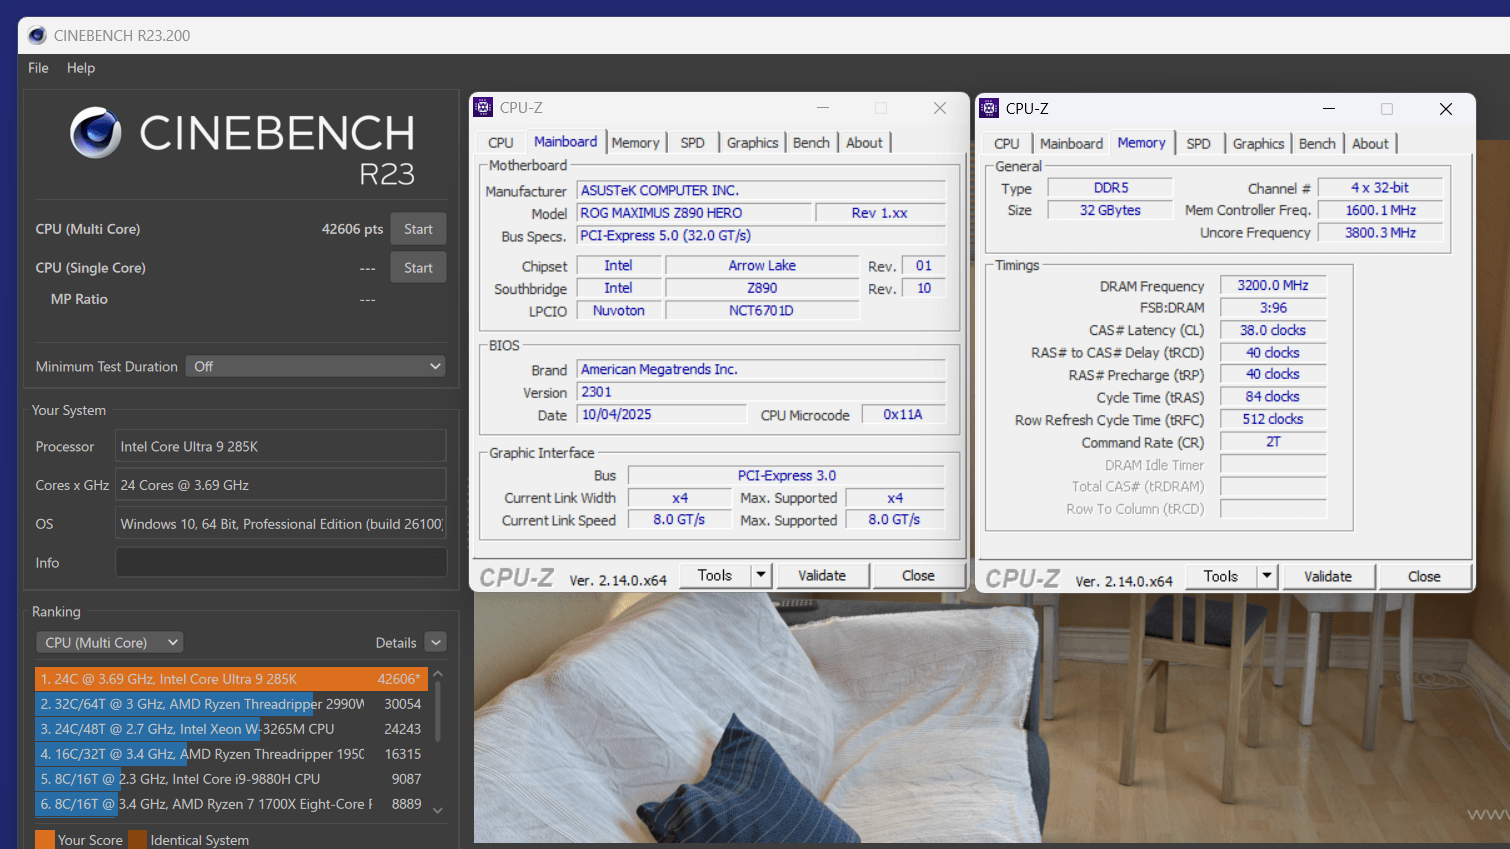Open the File menu in Cinebench
This screenshot has height=849, width=1510.
point(38,68)
